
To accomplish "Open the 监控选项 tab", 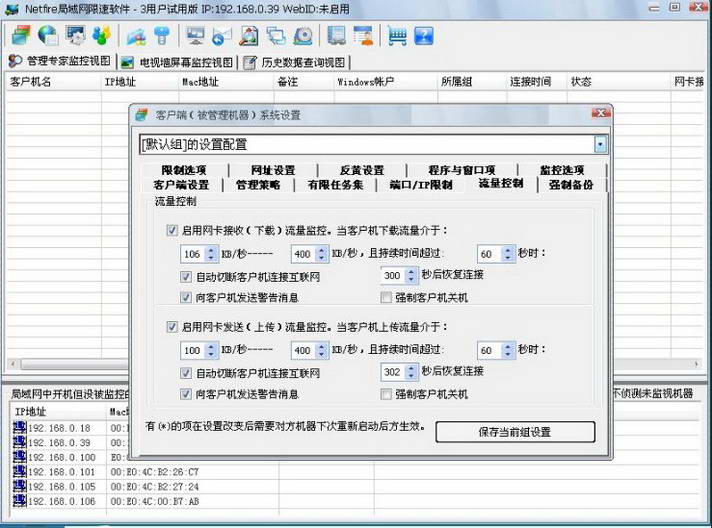I will click(x=562, y=170).
